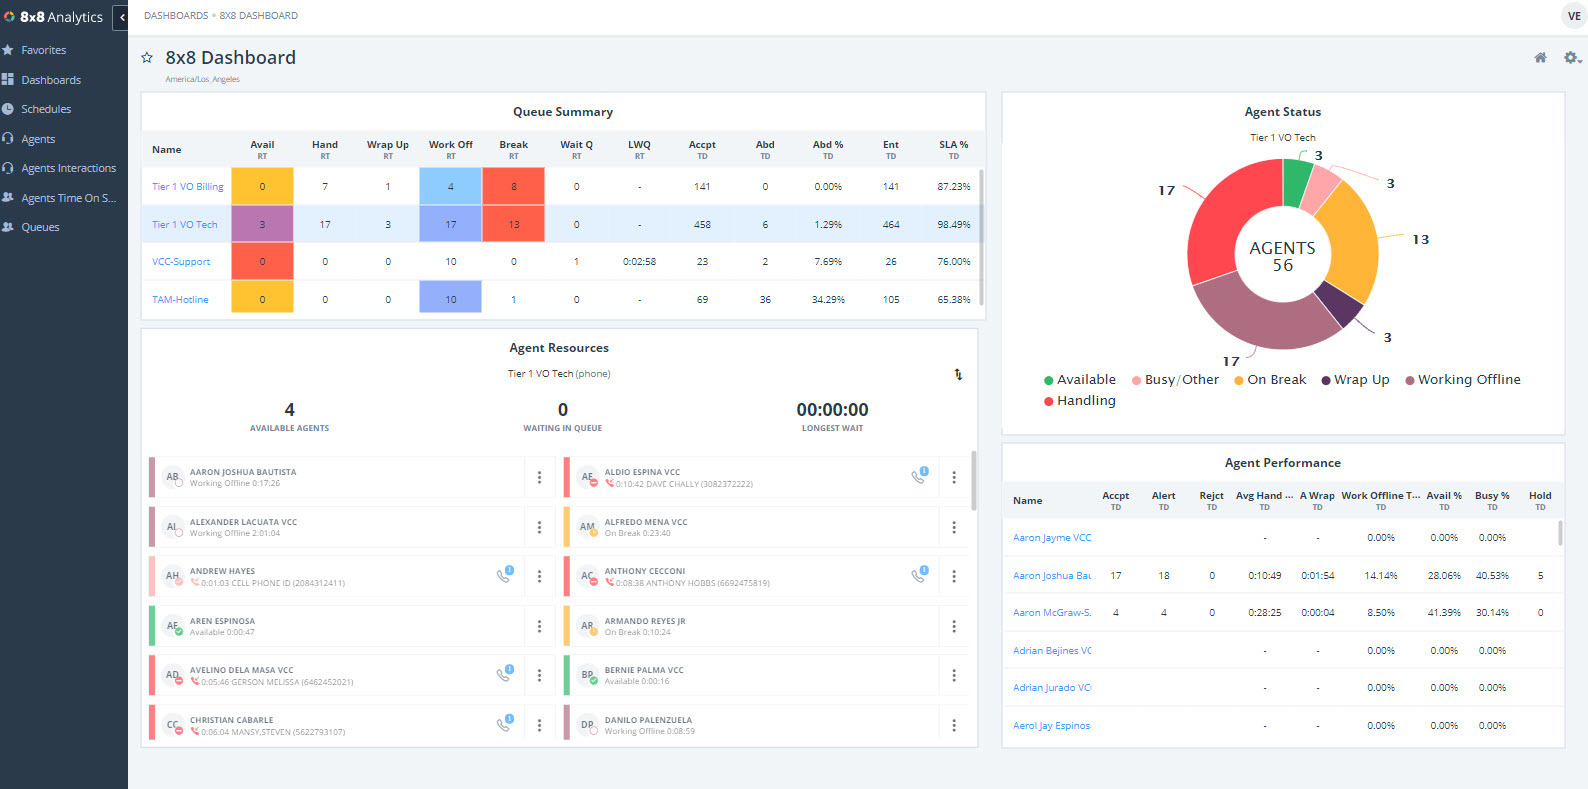Viewport: 1588px width, 789px height.
Task: Open agent Adrian Jurado VC
Action: pyautogui.click(x=1052, y=688)
